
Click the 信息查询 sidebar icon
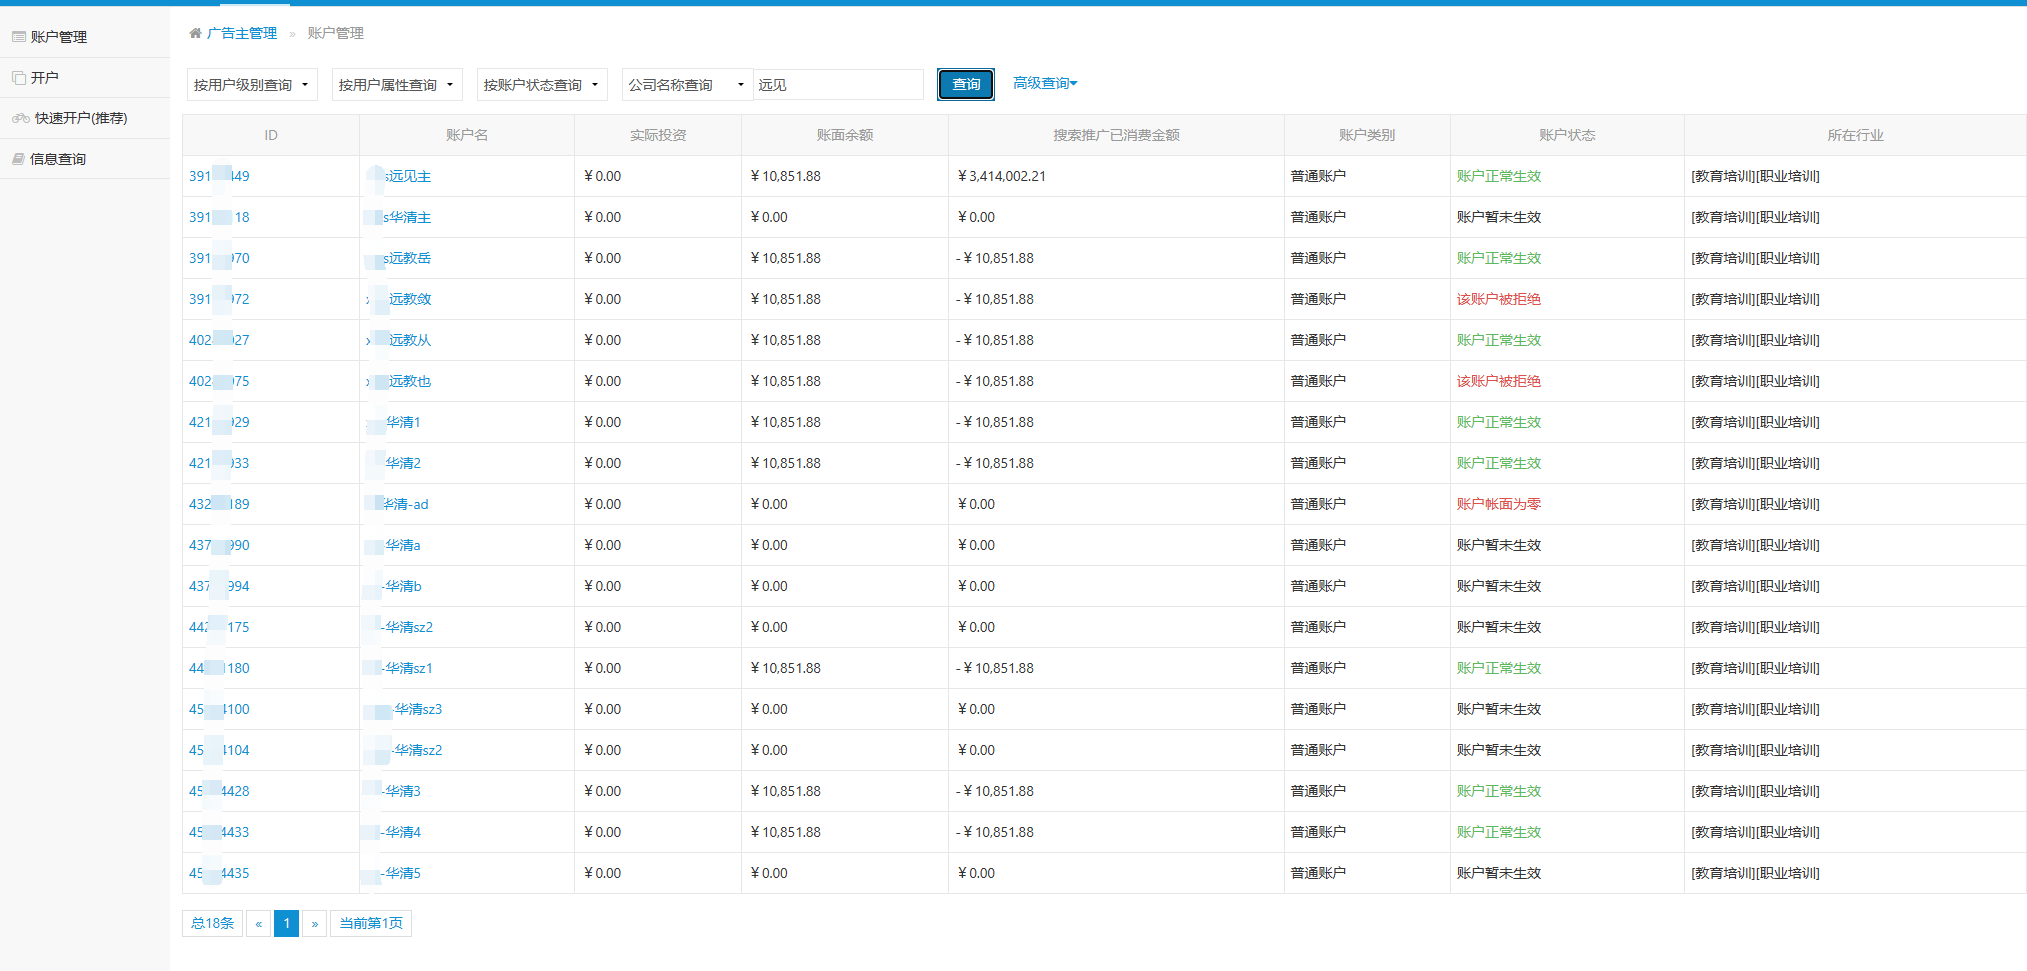[19, 159]
